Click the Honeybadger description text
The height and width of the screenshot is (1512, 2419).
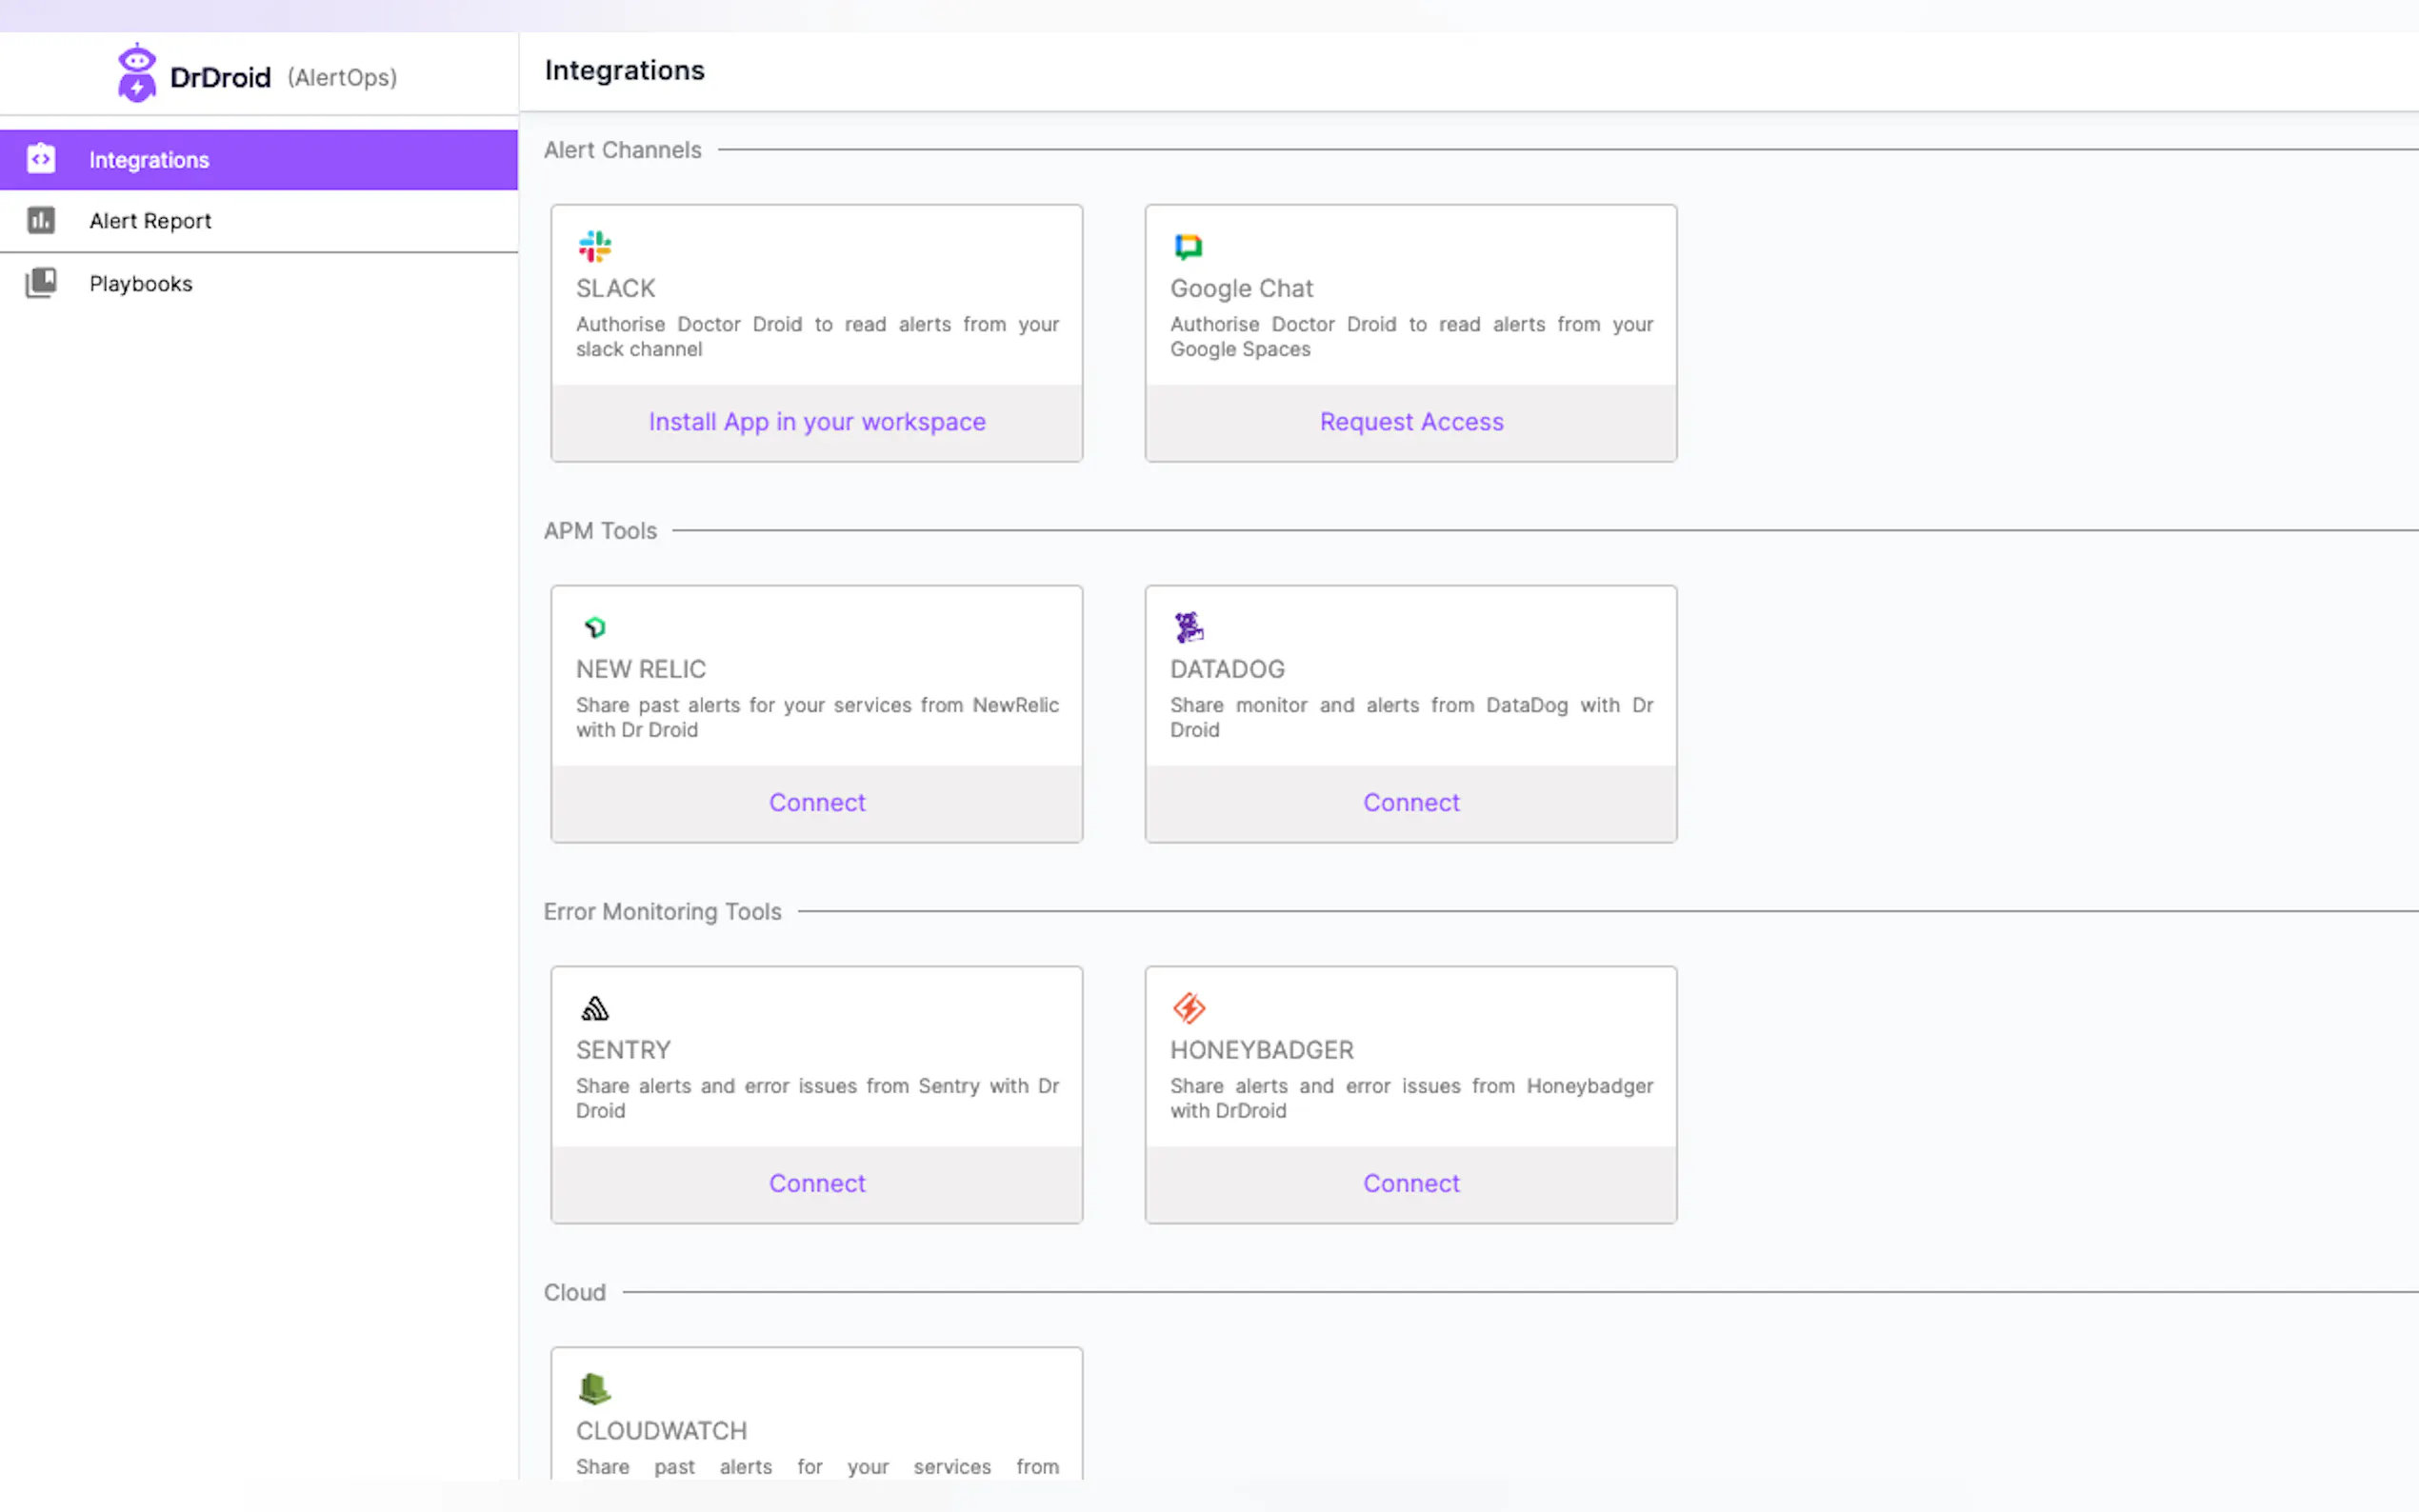click(x=1411, y=1099)
